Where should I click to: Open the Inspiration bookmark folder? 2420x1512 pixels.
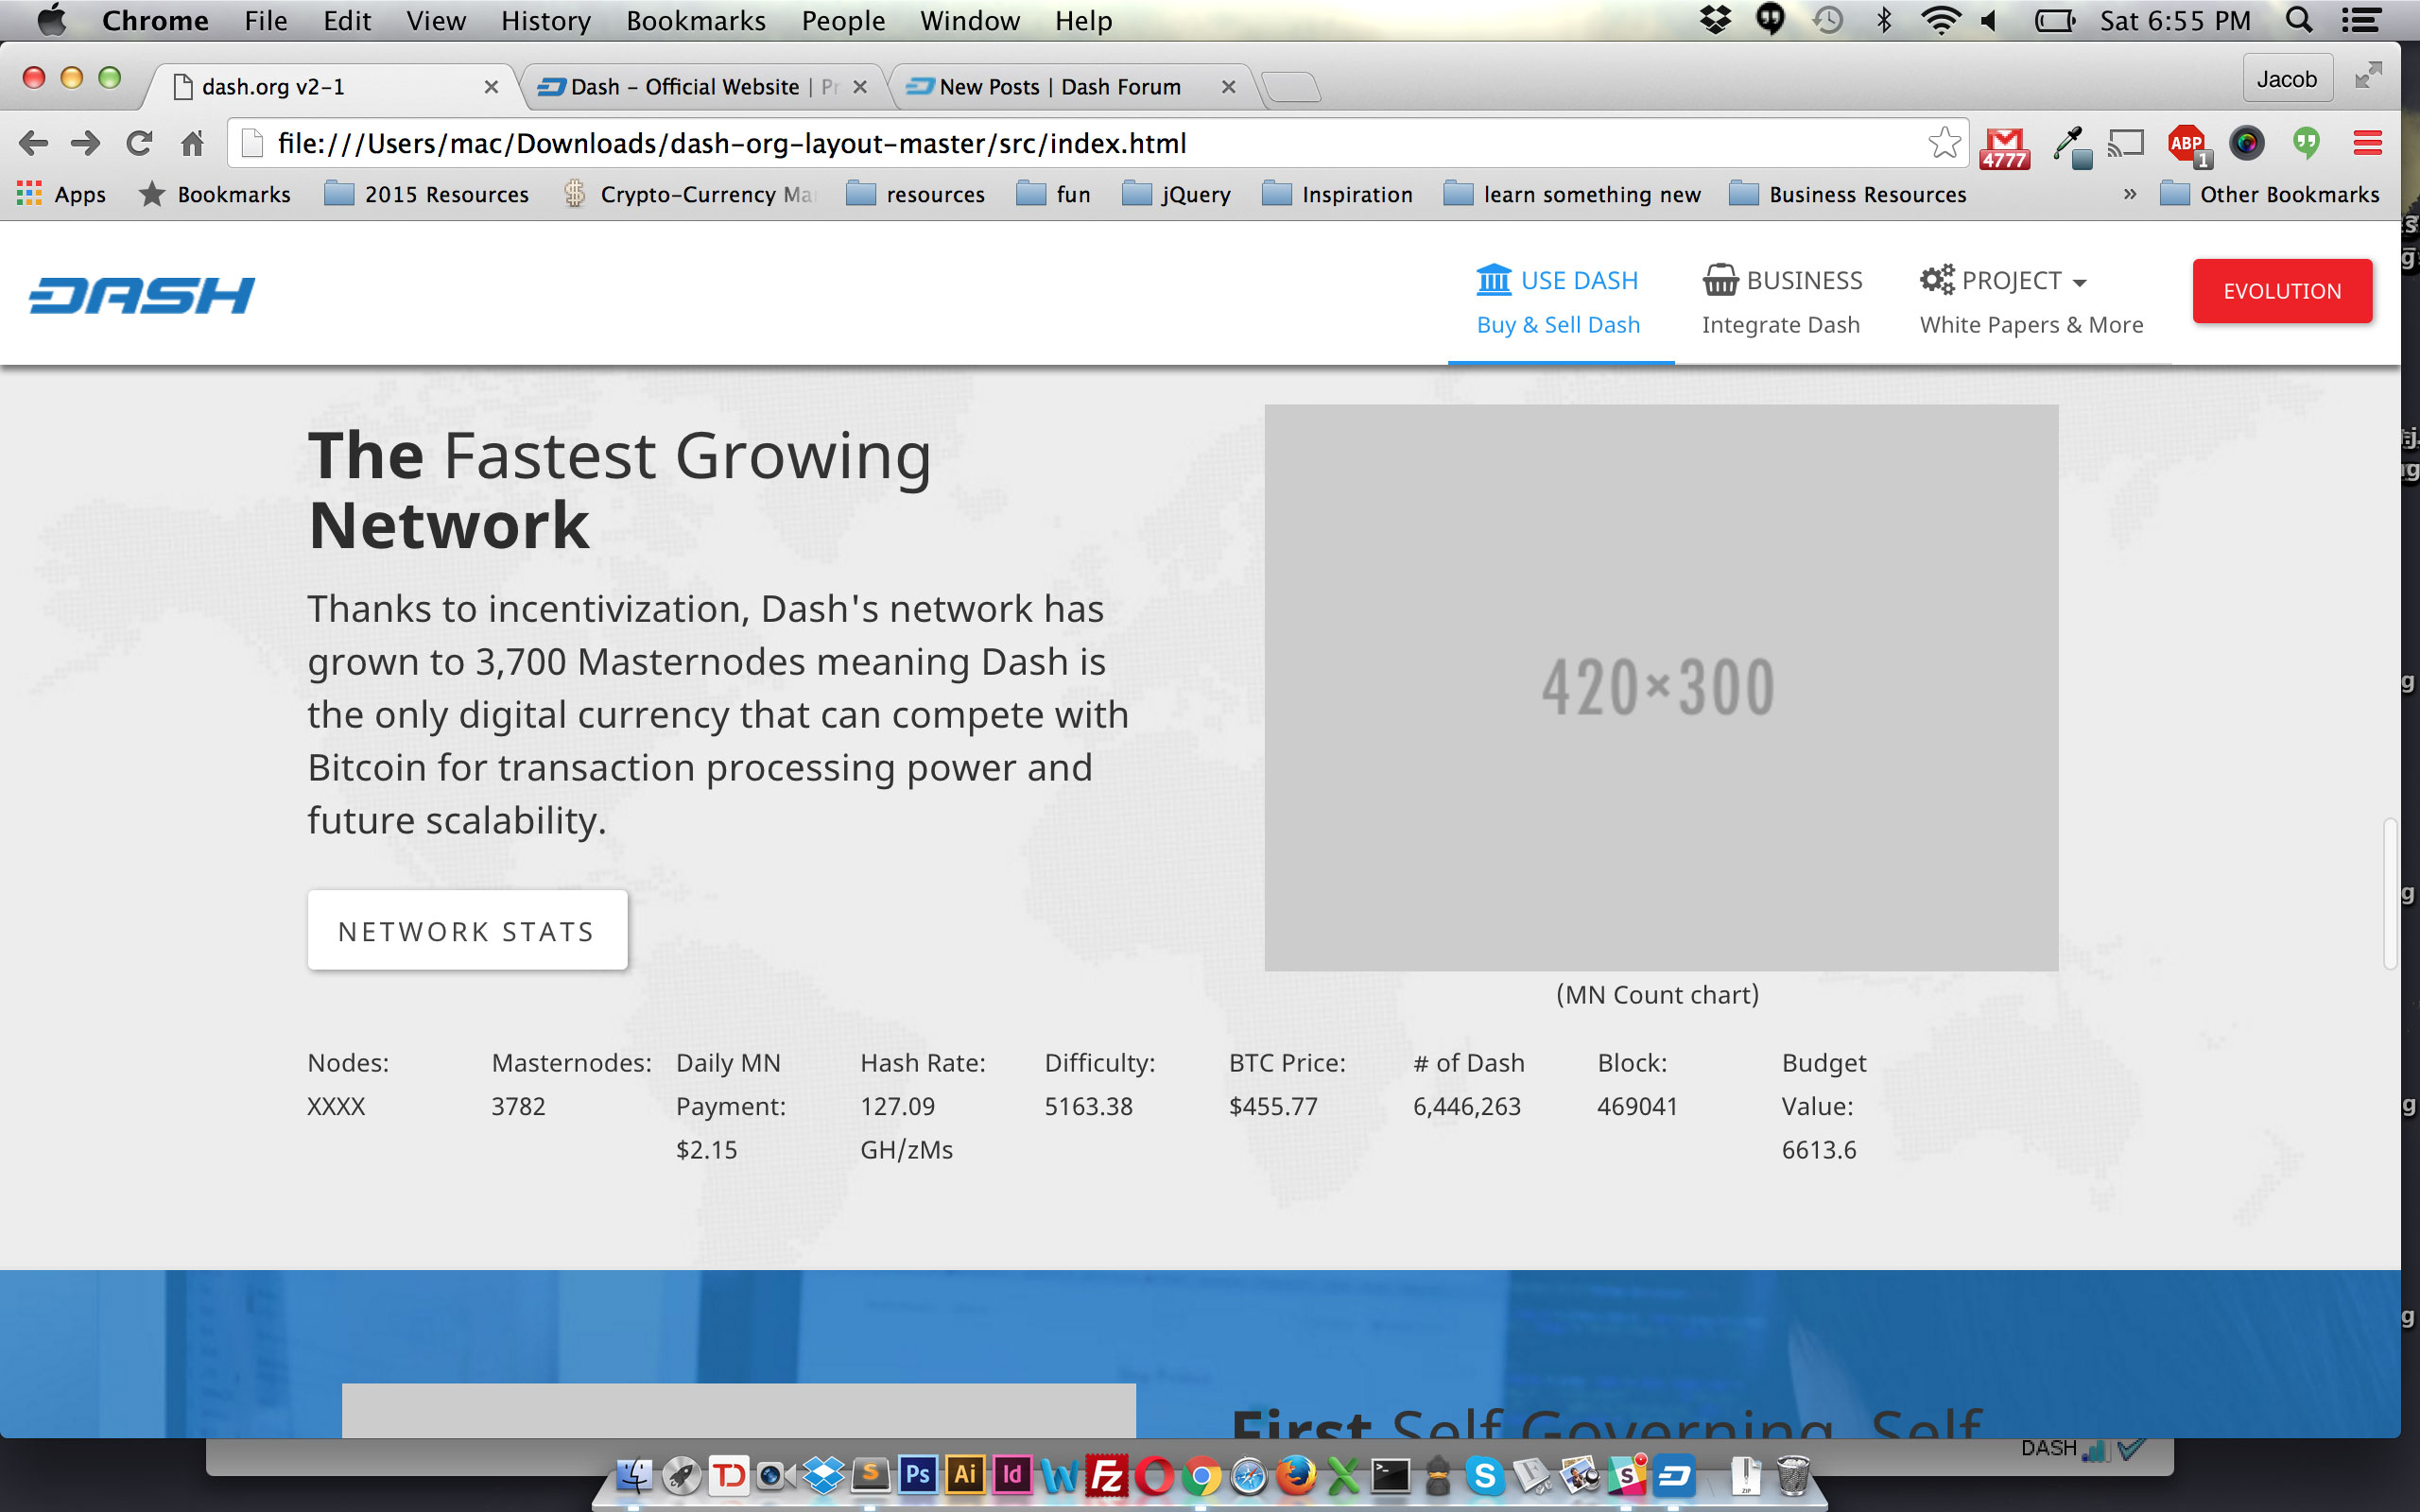[x=1338, y=194]
